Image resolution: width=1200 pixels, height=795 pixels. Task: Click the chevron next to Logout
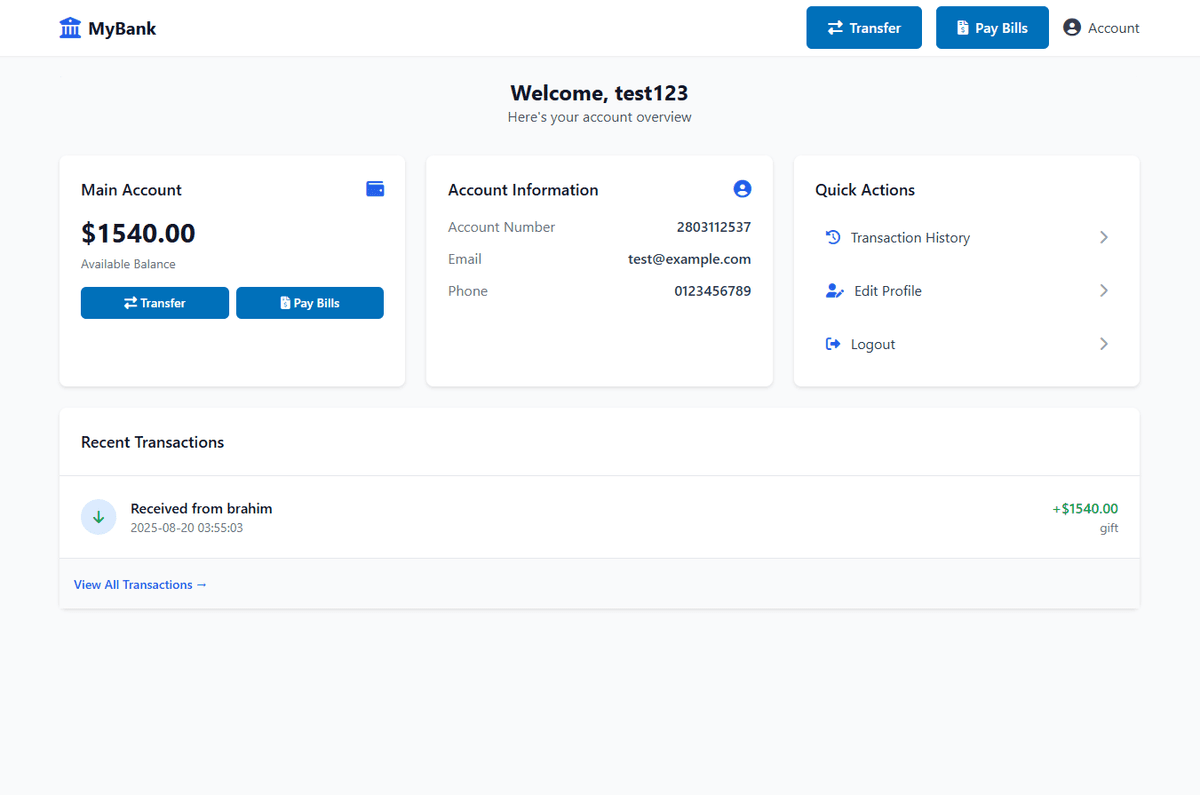(x=1103, y=343)
